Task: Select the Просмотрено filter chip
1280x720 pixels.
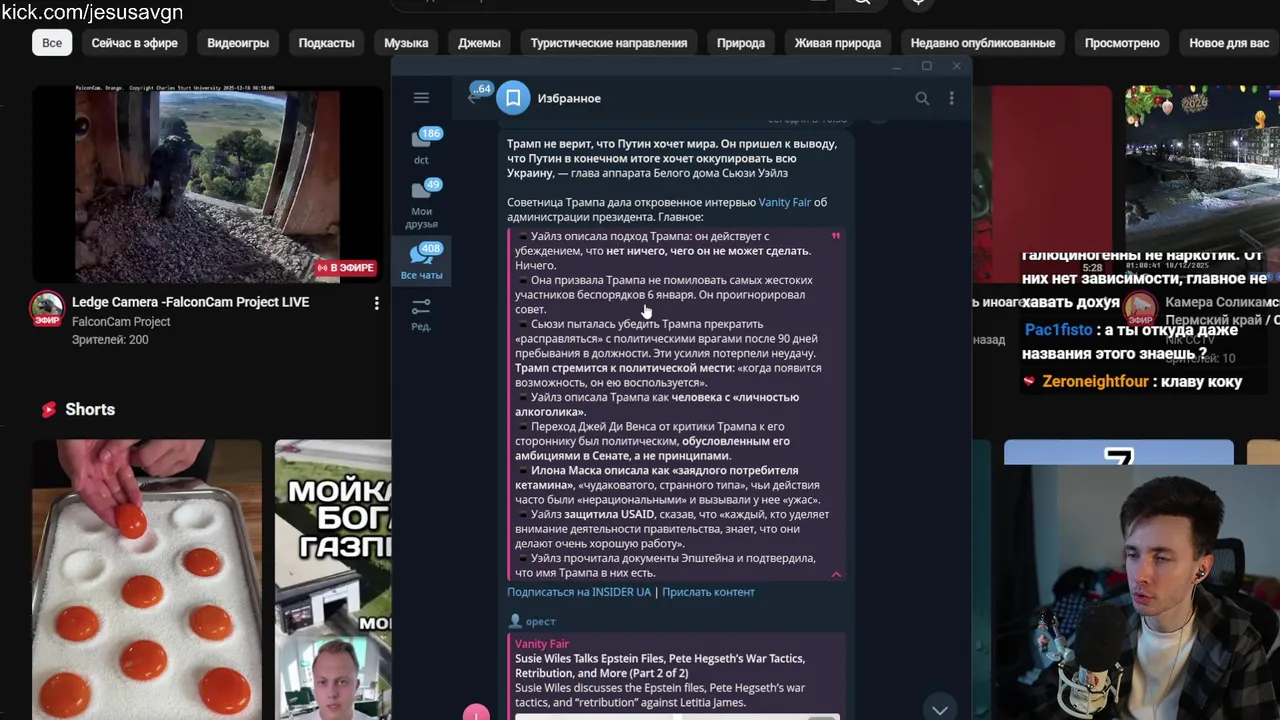Action: pyautogui.click(x=1122, y=43)
